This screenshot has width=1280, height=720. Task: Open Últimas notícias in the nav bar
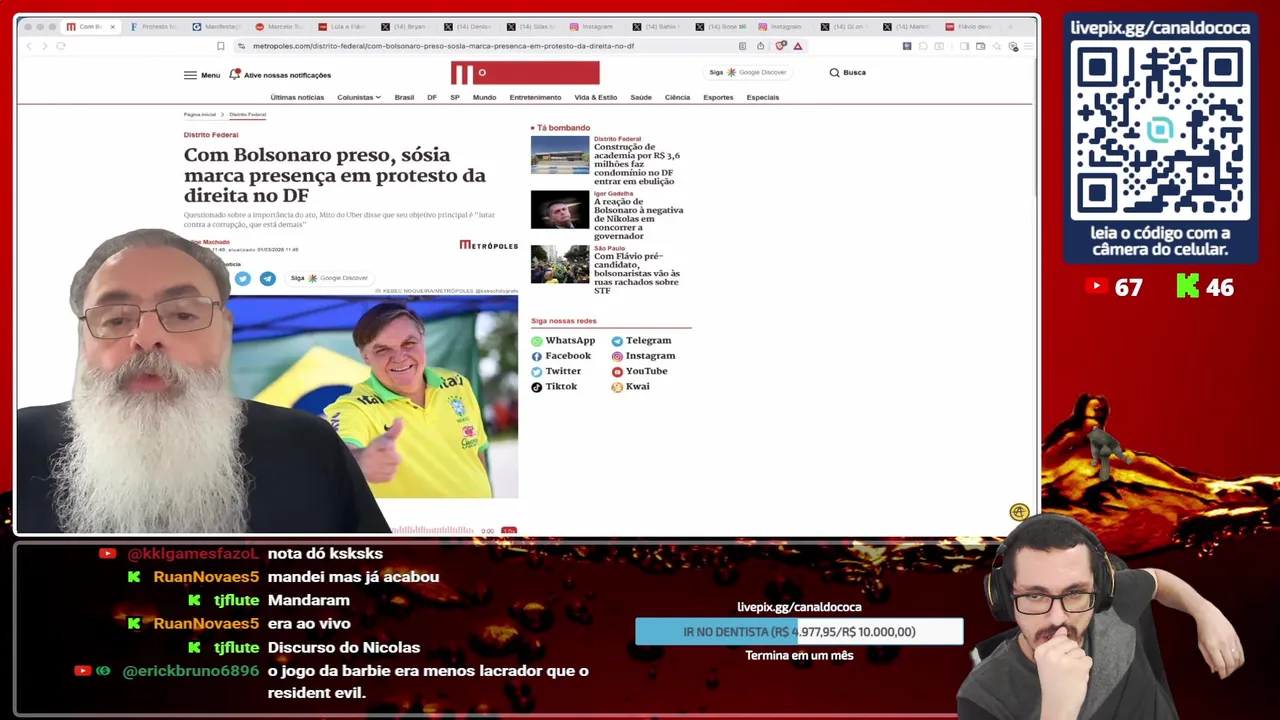pyautogui.click(x=297, y=97)
